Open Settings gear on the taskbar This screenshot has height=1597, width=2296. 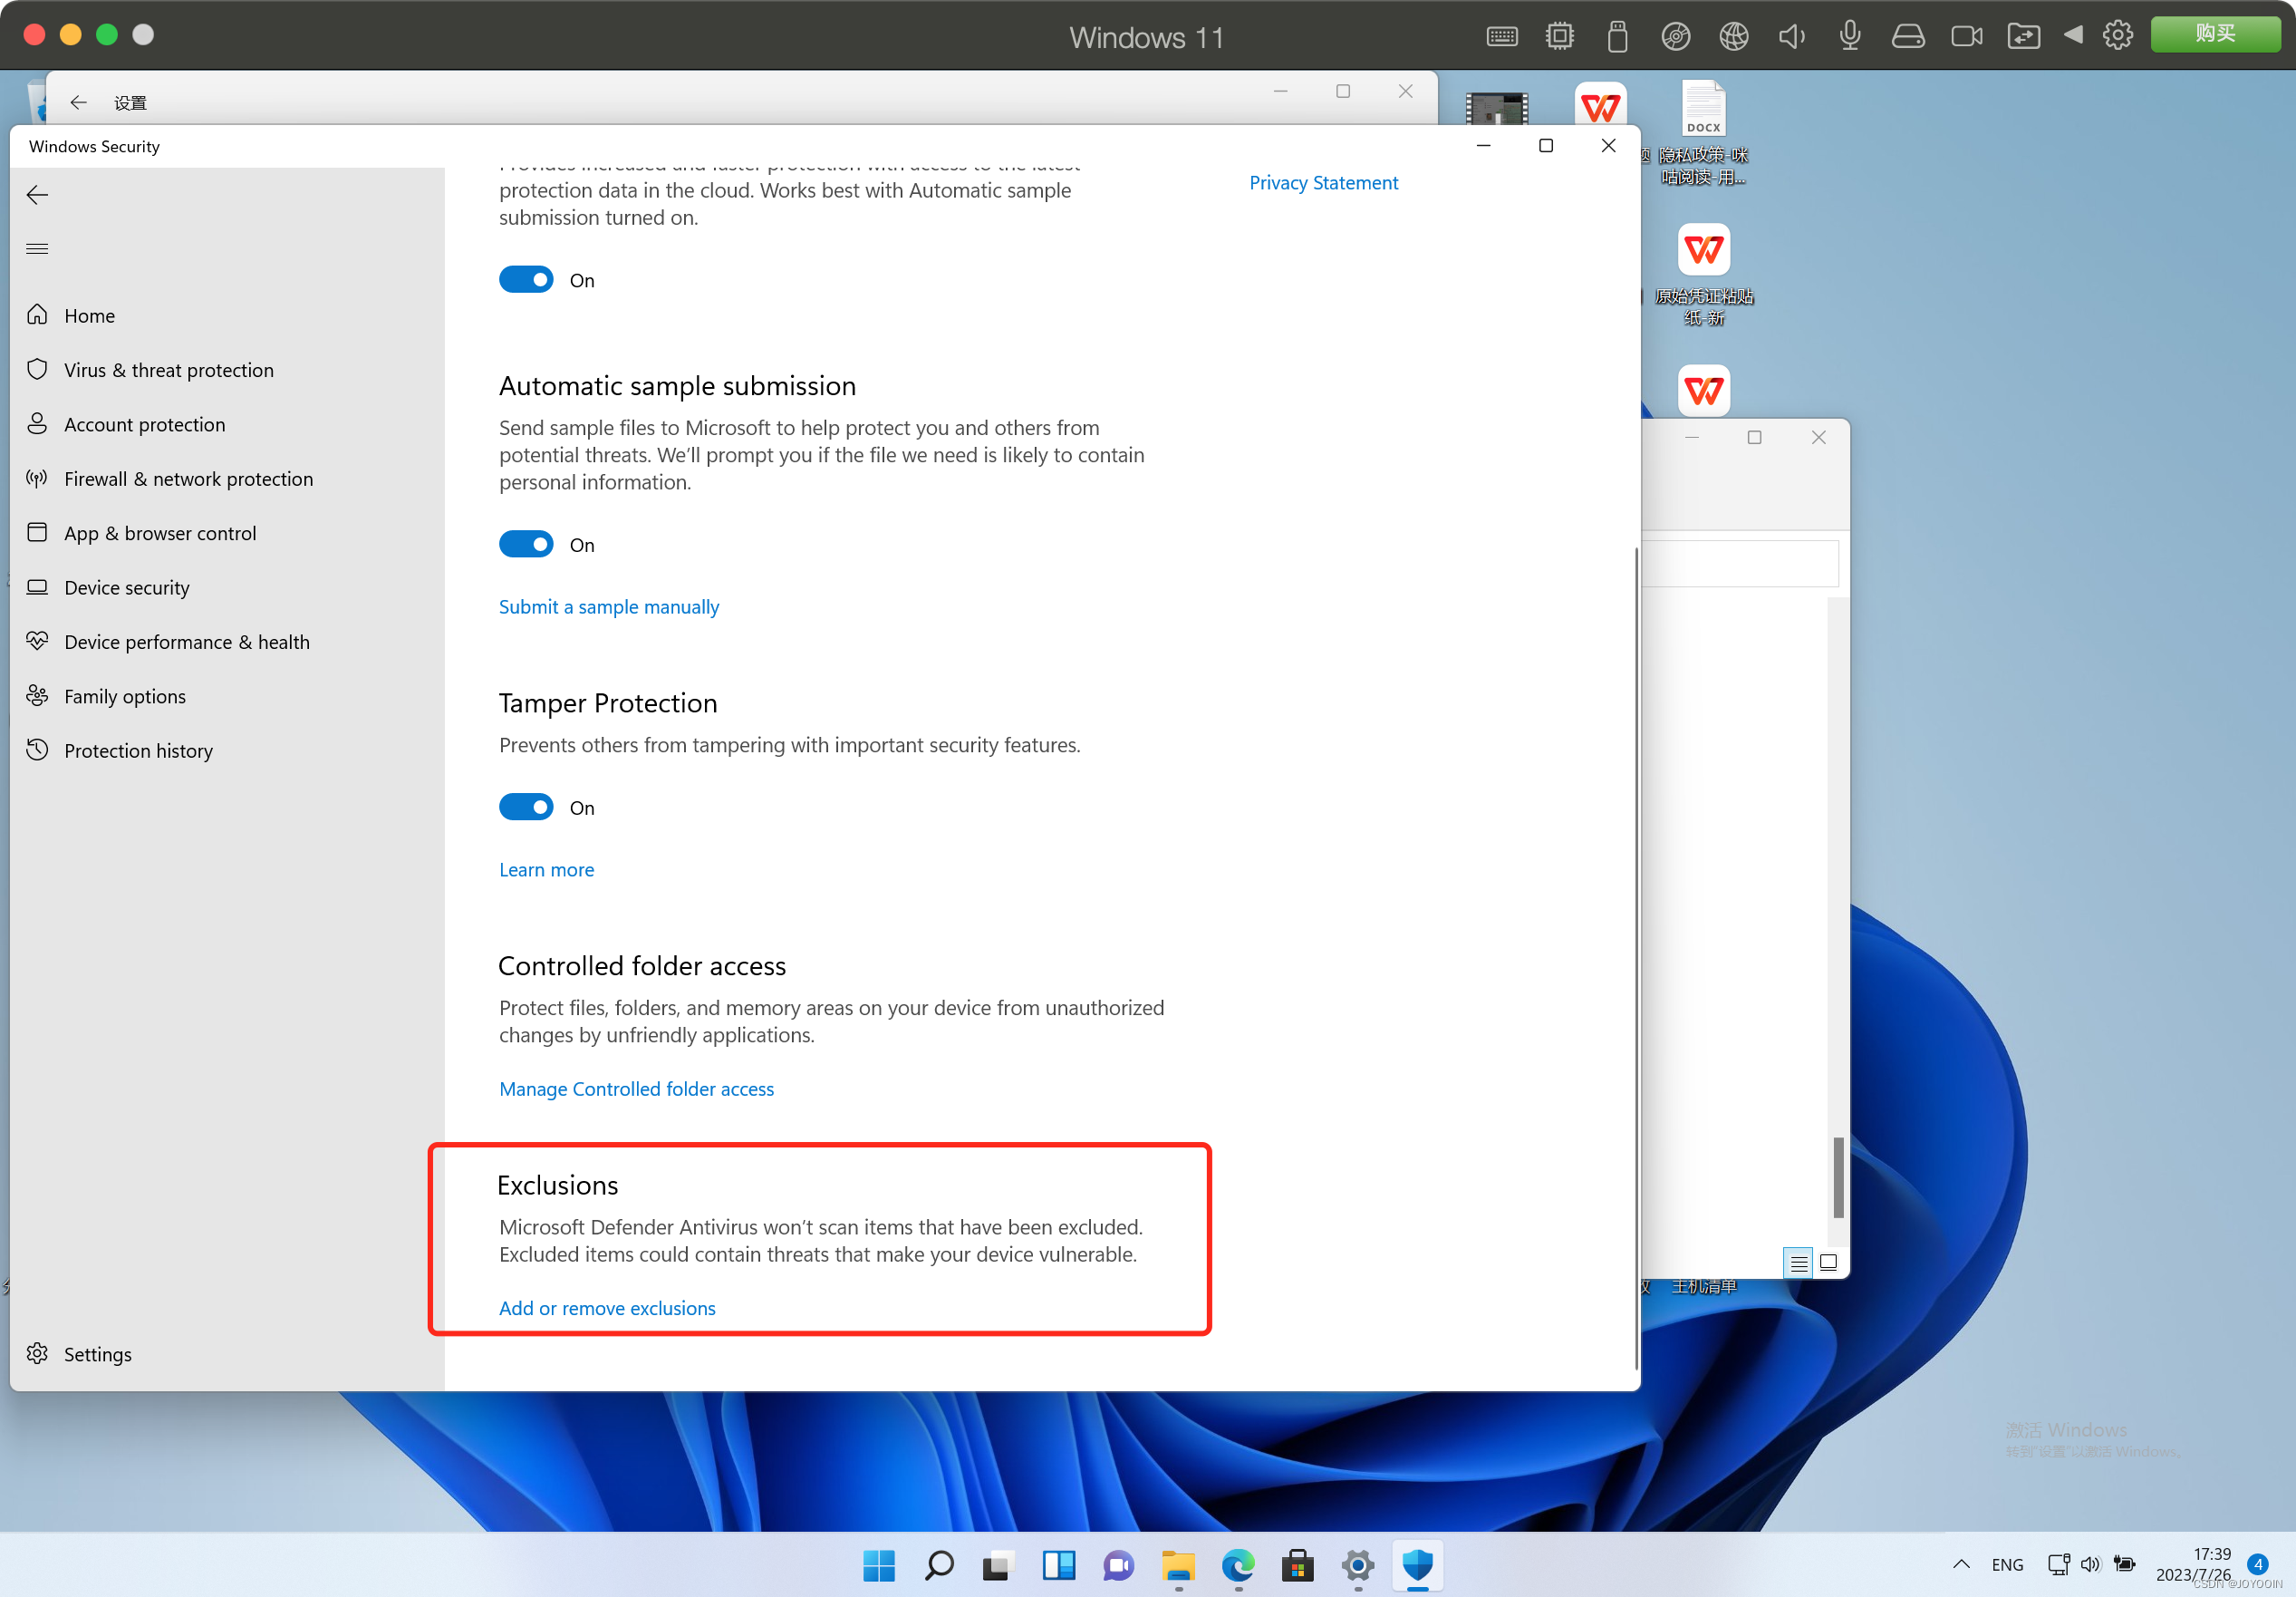coord(1358,1565)
